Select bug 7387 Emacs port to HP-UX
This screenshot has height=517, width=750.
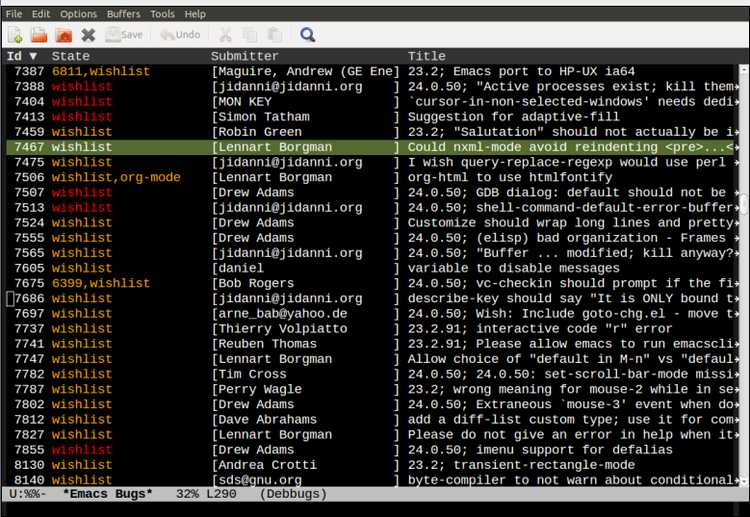(x=372, y=71)
